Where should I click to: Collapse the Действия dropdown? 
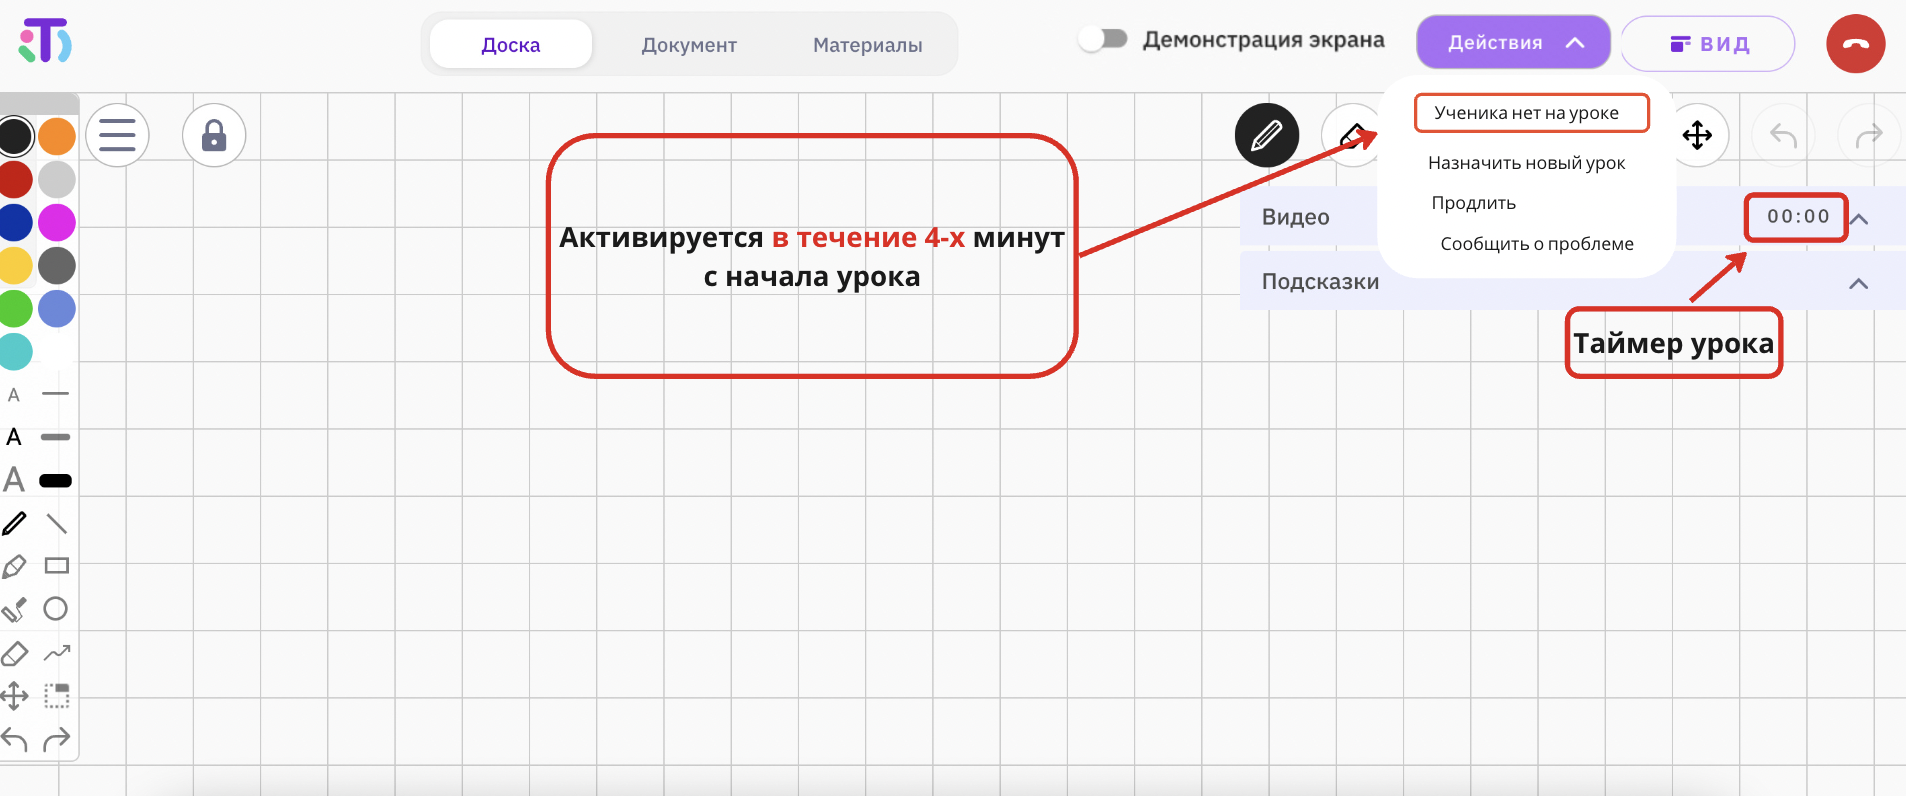pos(1513,43)
